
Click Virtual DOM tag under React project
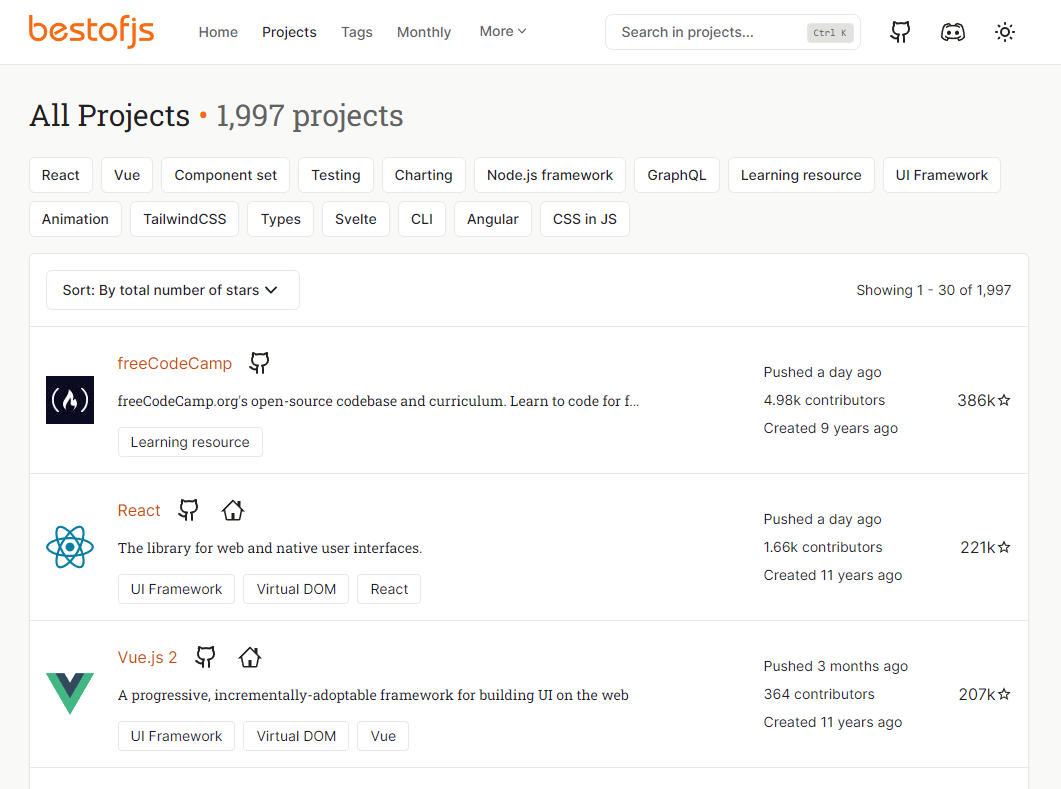pos(296,589)
